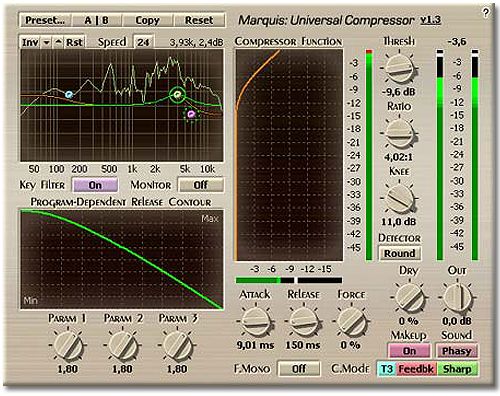
Task: Click the right output level meter
Action: point(475,155)
